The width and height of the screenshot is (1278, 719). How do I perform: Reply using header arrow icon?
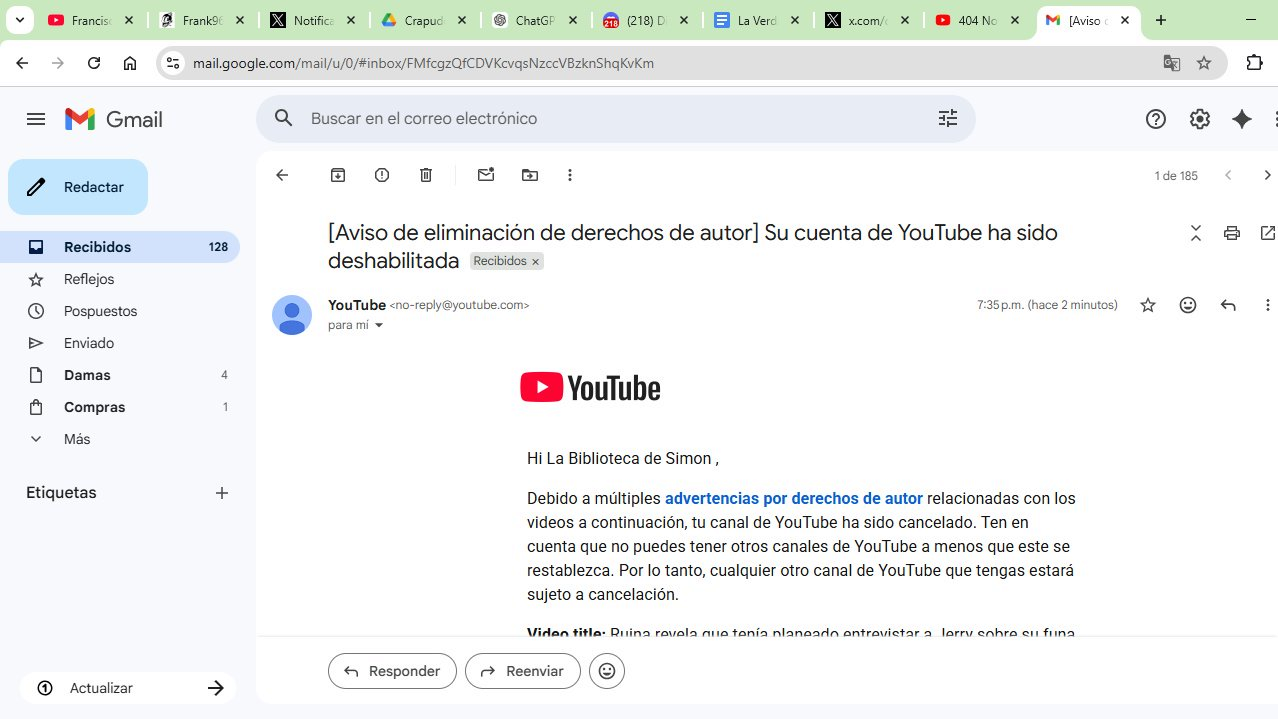[1228, 305]
